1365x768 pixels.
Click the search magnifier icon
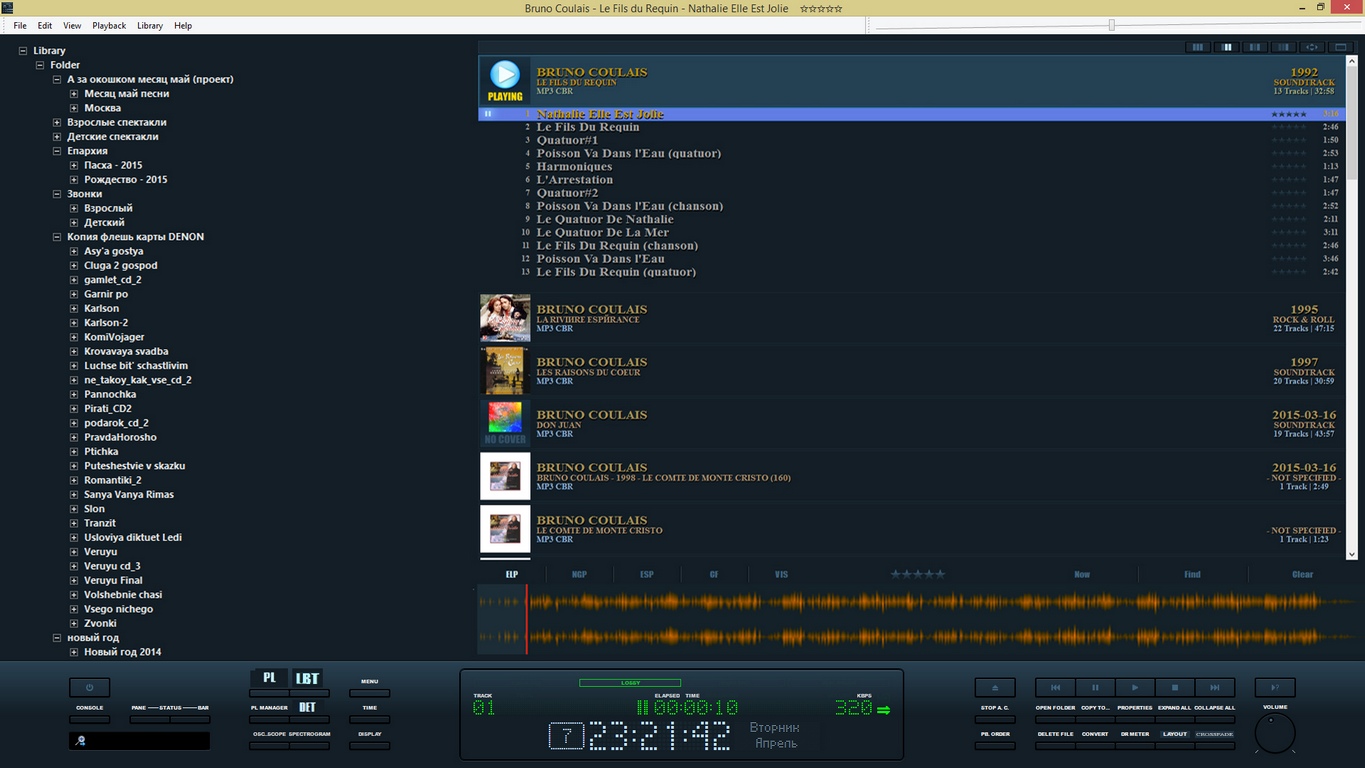(81, 741)
